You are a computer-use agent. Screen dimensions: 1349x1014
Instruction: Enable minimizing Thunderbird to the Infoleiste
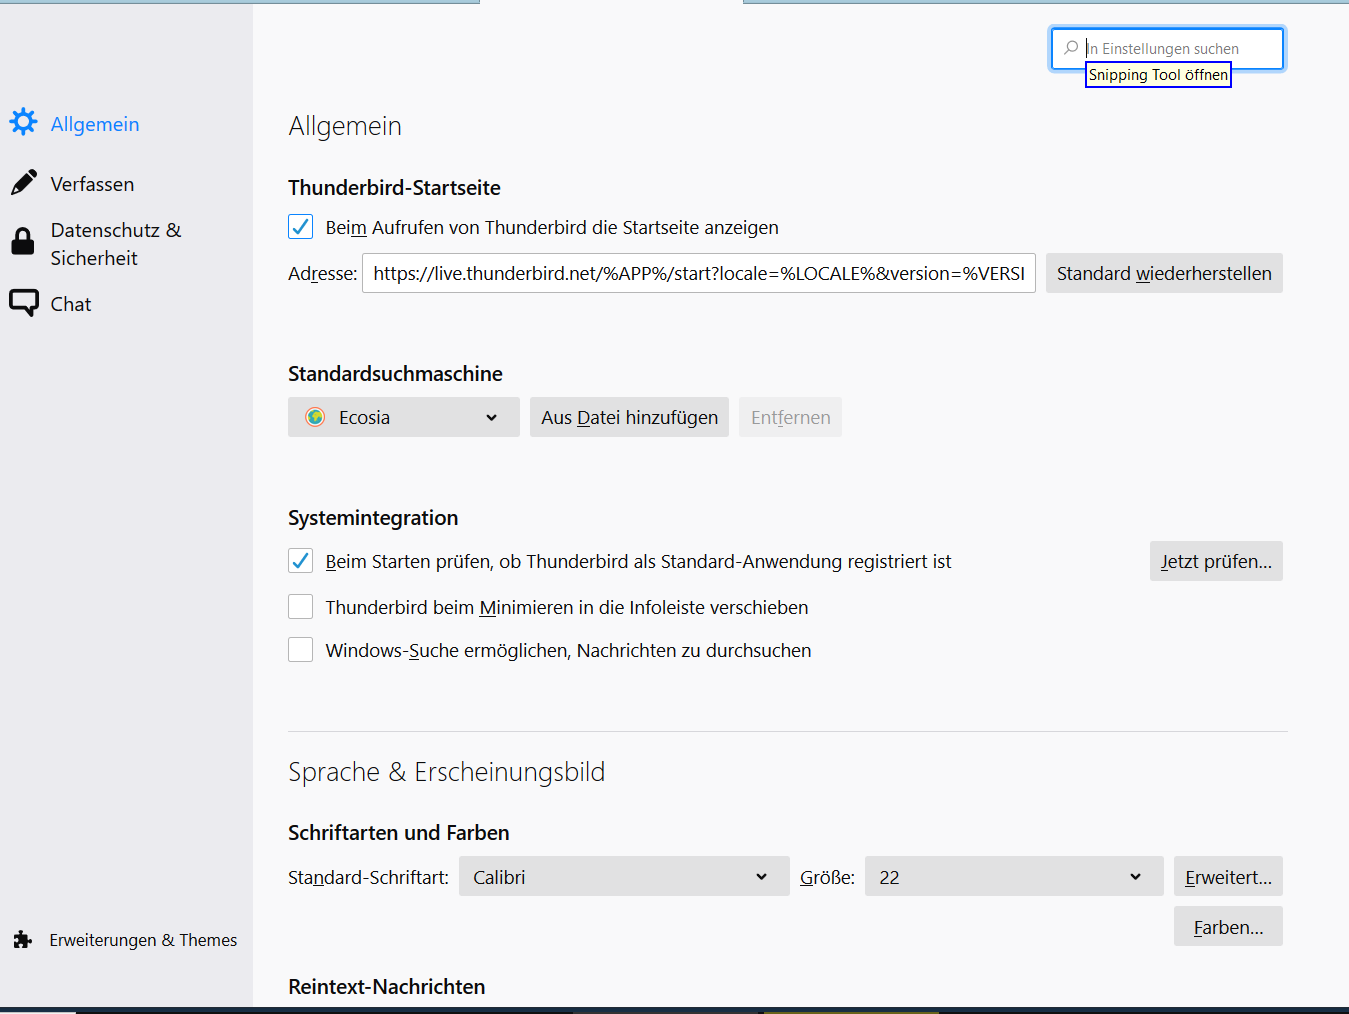click(301, 607)
